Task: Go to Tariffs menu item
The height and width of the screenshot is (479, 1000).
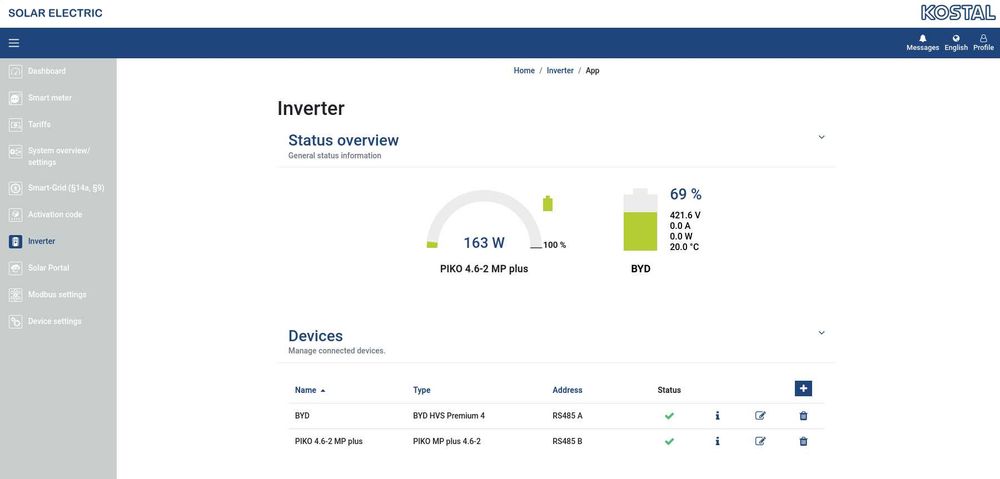Action: coord(39,125)
